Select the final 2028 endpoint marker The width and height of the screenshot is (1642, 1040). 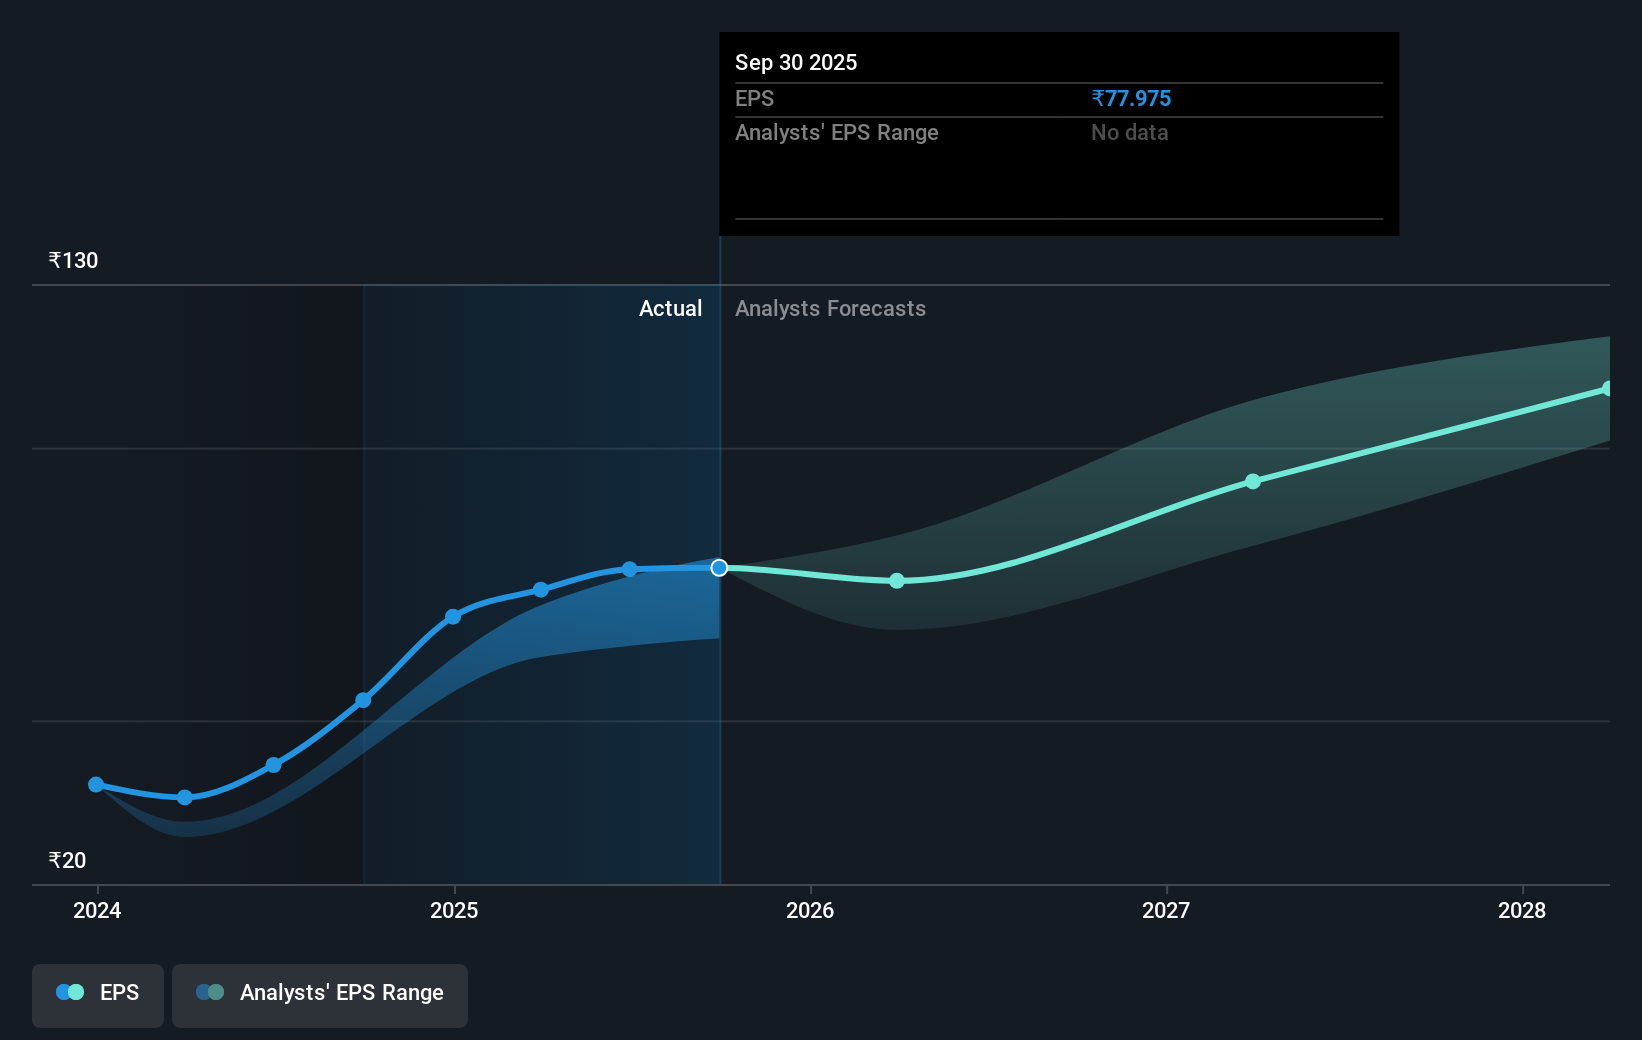[x=1607, y=388]
